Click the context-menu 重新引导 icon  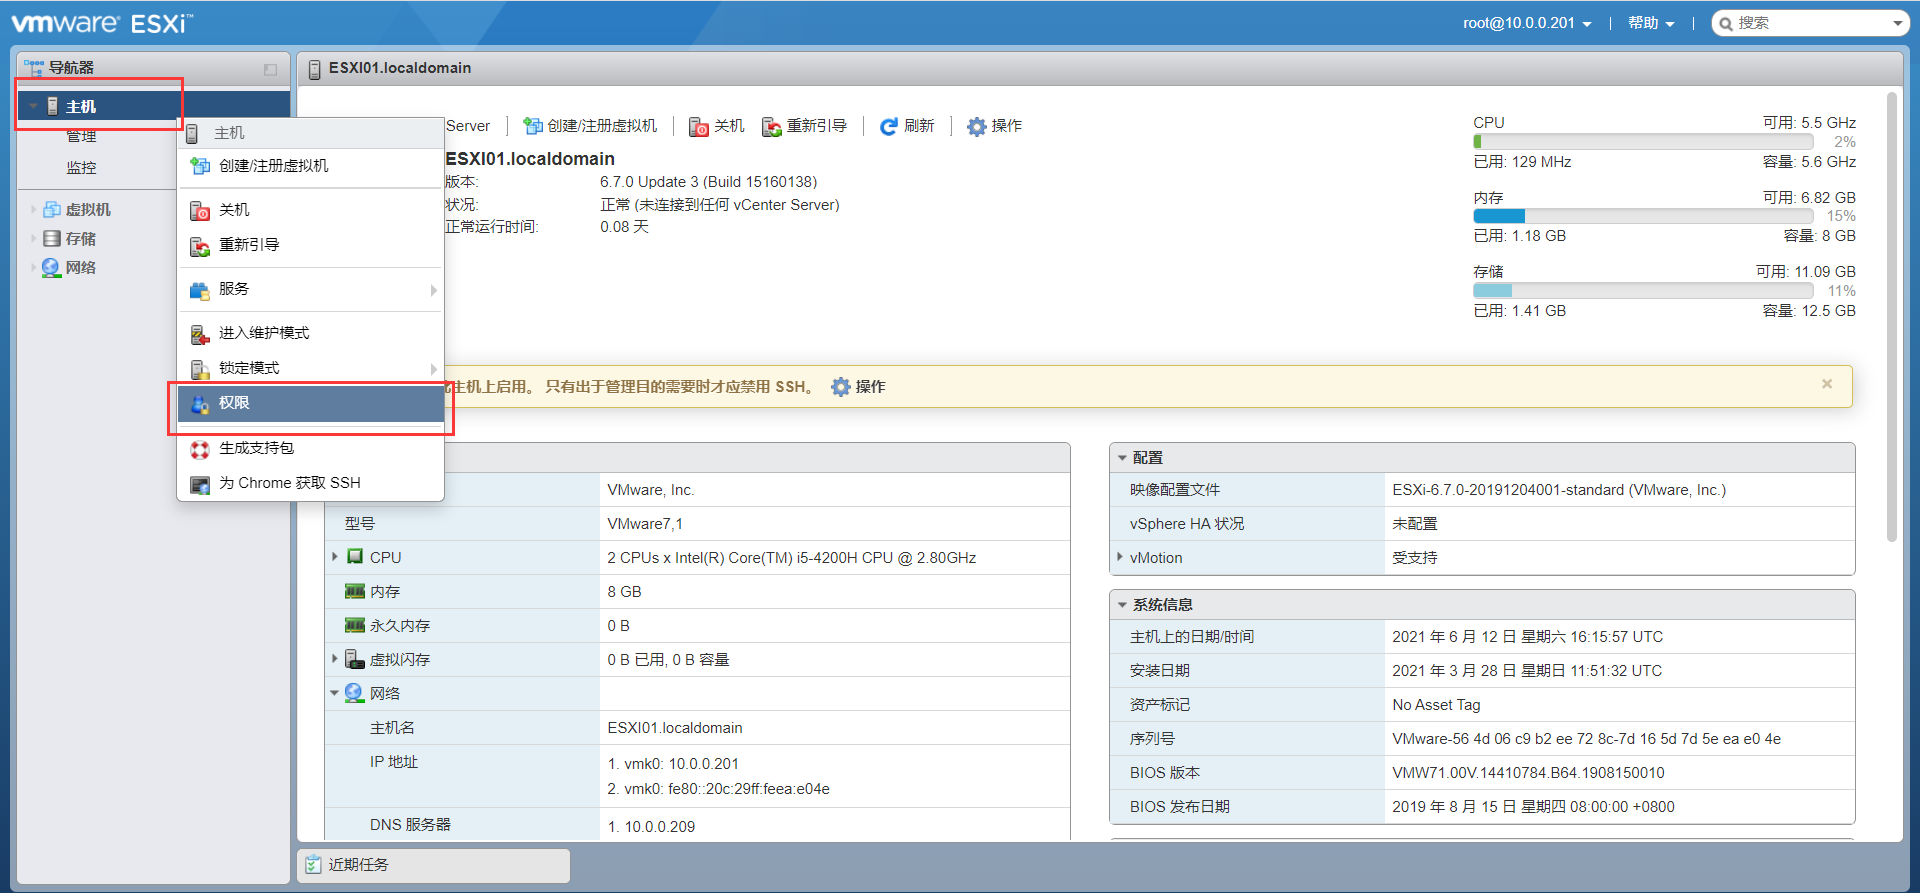pyautogui.click(x=200, y=246)
